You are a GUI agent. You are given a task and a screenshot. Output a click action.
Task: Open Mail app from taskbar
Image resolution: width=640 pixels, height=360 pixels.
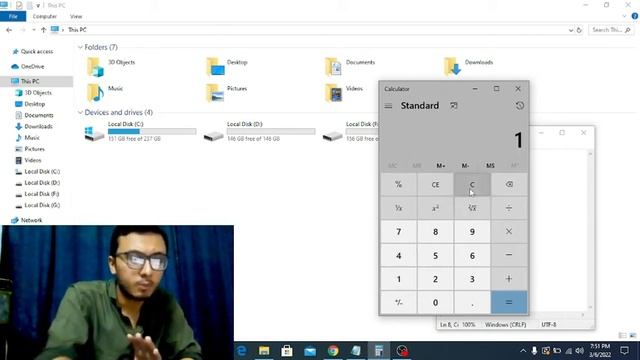coord(310,351)
